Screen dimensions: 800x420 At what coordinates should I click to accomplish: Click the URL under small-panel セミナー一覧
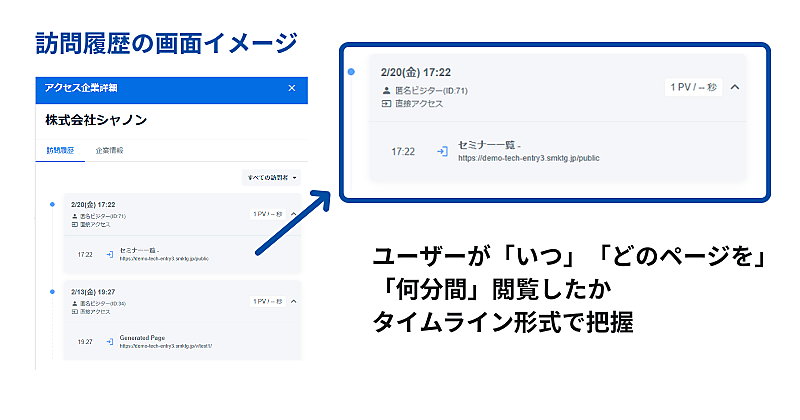(164, 259)
